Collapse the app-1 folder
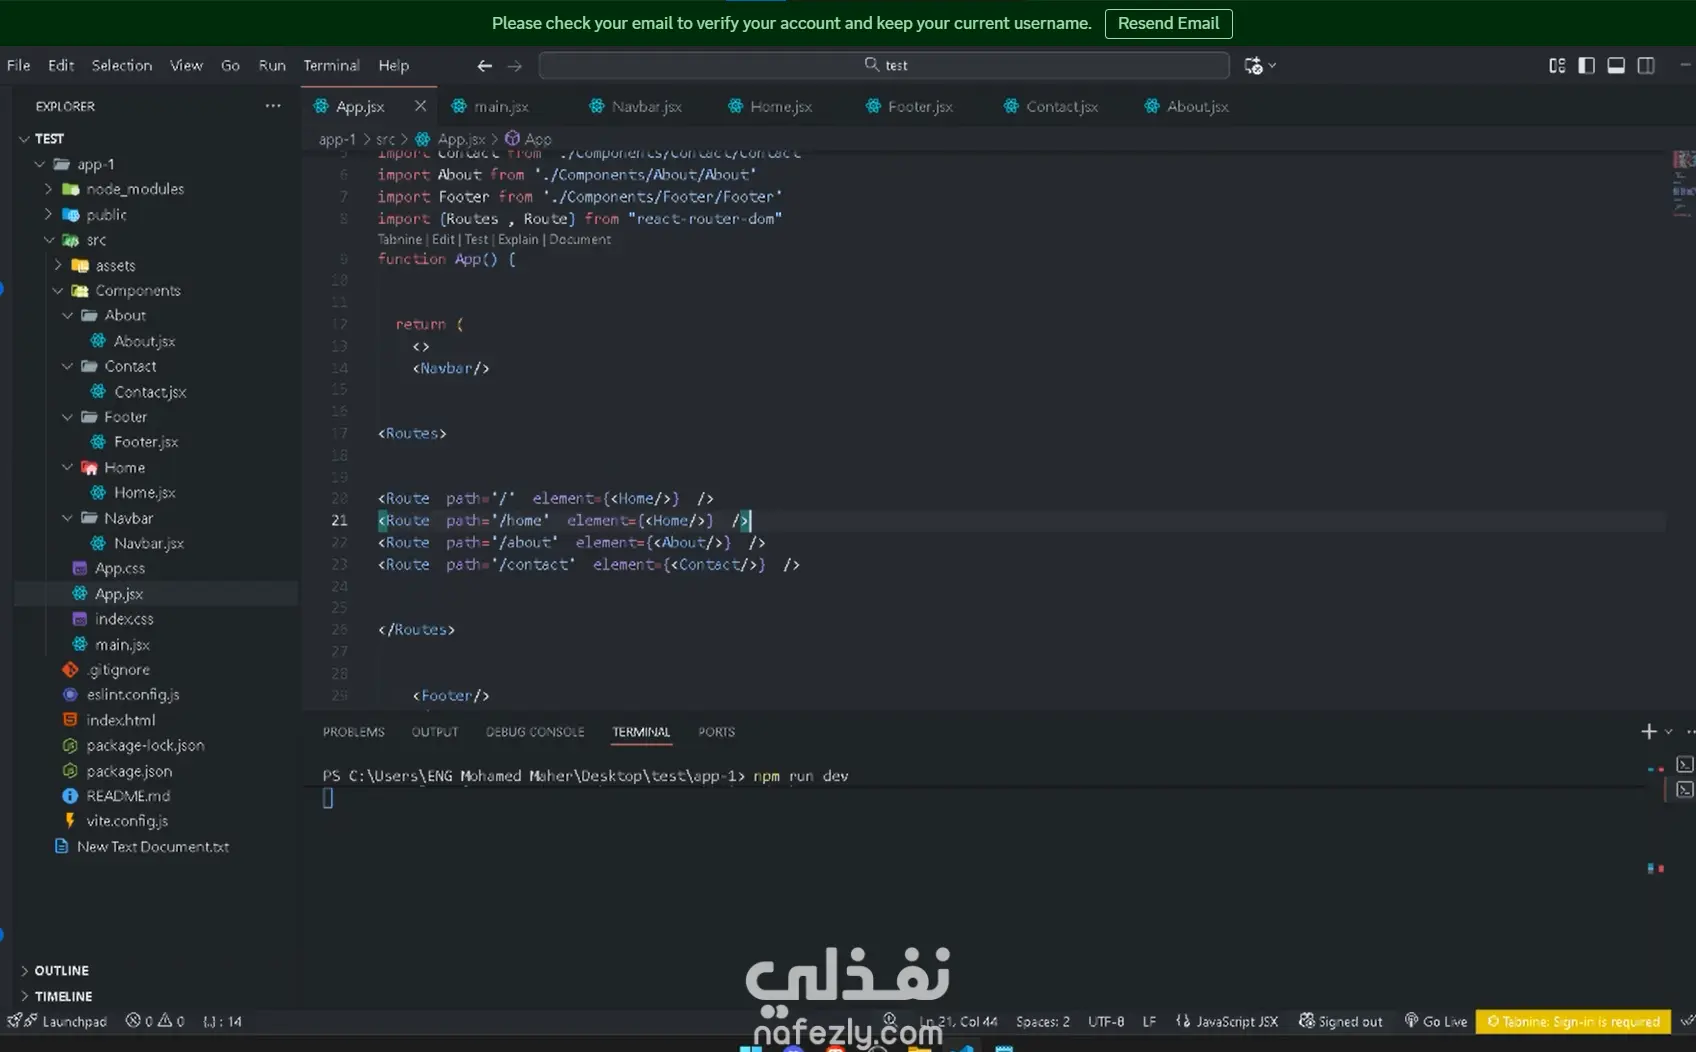The image size is (1696, 1052). (x=40, y=164)
